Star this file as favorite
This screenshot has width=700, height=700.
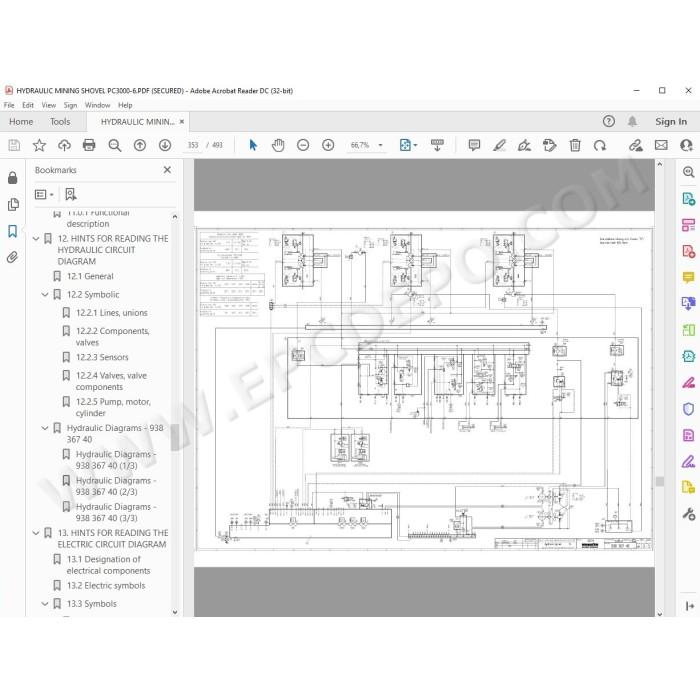[x=39, y=145]
